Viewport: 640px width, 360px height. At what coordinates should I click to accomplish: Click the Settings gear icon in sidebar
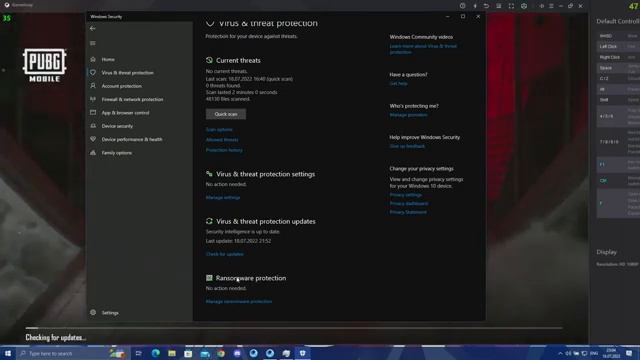click(93, 313)
